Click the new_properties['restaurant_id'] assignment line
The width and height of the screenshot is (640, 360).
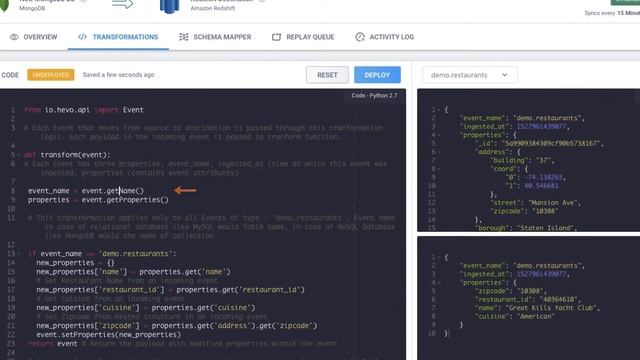(171, 289)
